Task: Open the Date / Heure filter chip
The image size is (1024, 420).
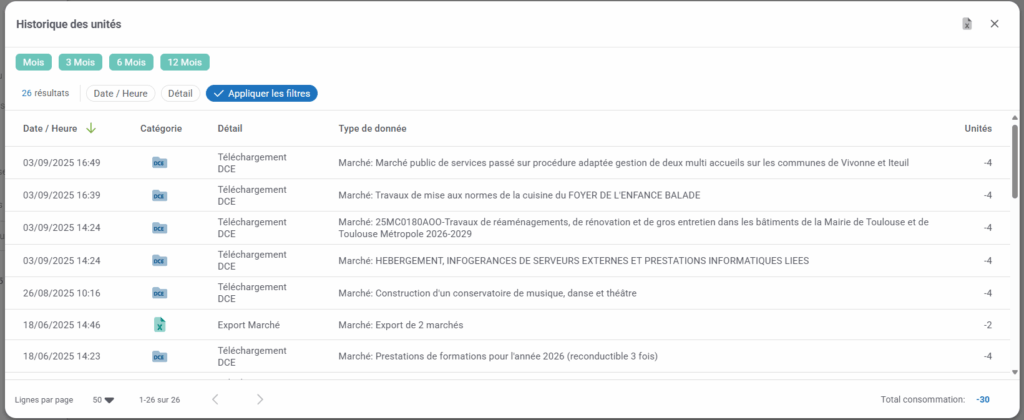Action: tap(120, 93)
